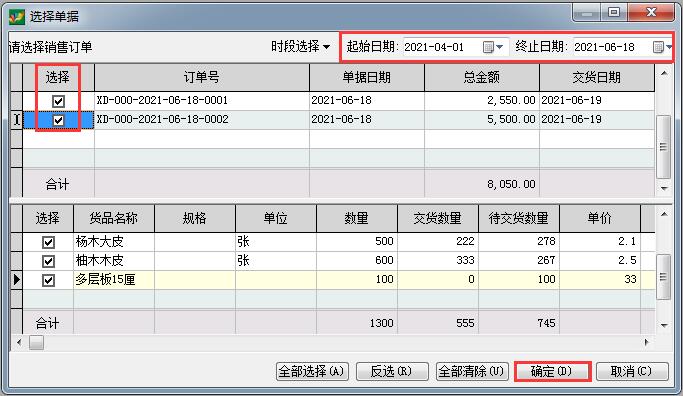683x396 pixels.
Task: Uncheck order XD-000-2021-06-18-0002 checkbox
Action: click(x=58, y=120)
